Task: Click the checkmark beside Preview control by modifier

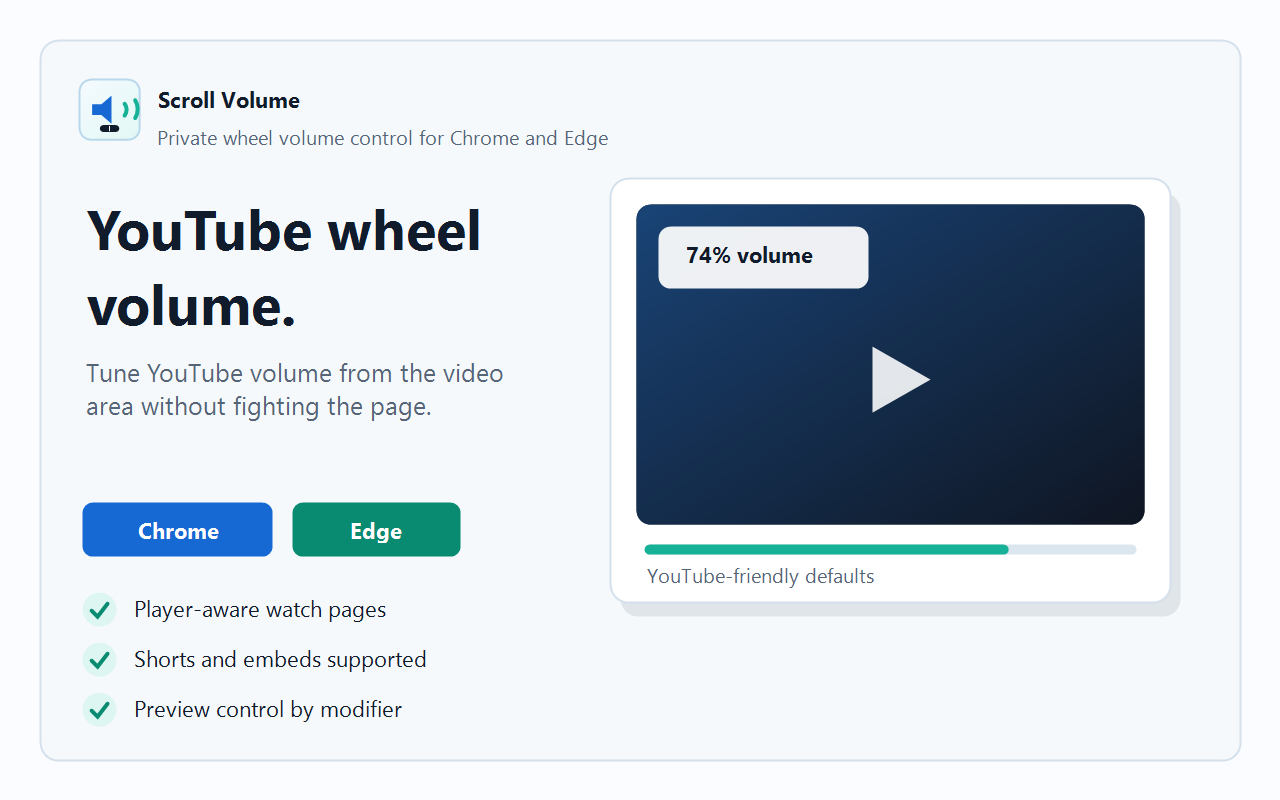Action: point(99,709)
